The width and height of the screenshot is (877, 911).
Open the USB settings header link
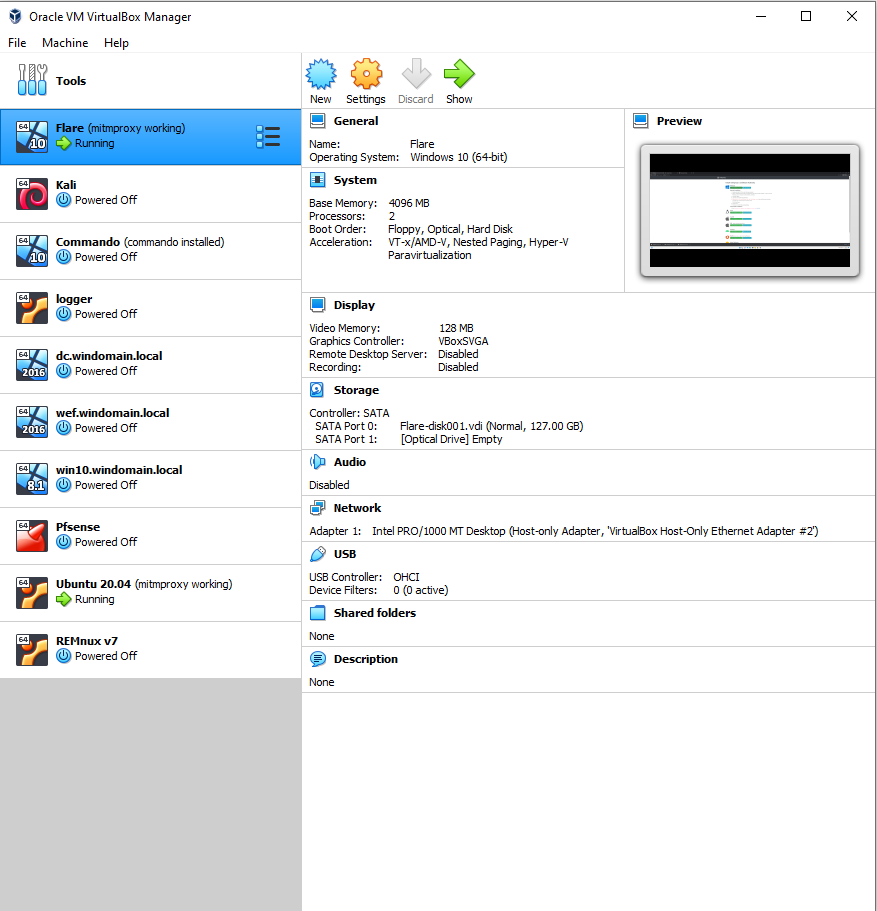pos(345,554)
